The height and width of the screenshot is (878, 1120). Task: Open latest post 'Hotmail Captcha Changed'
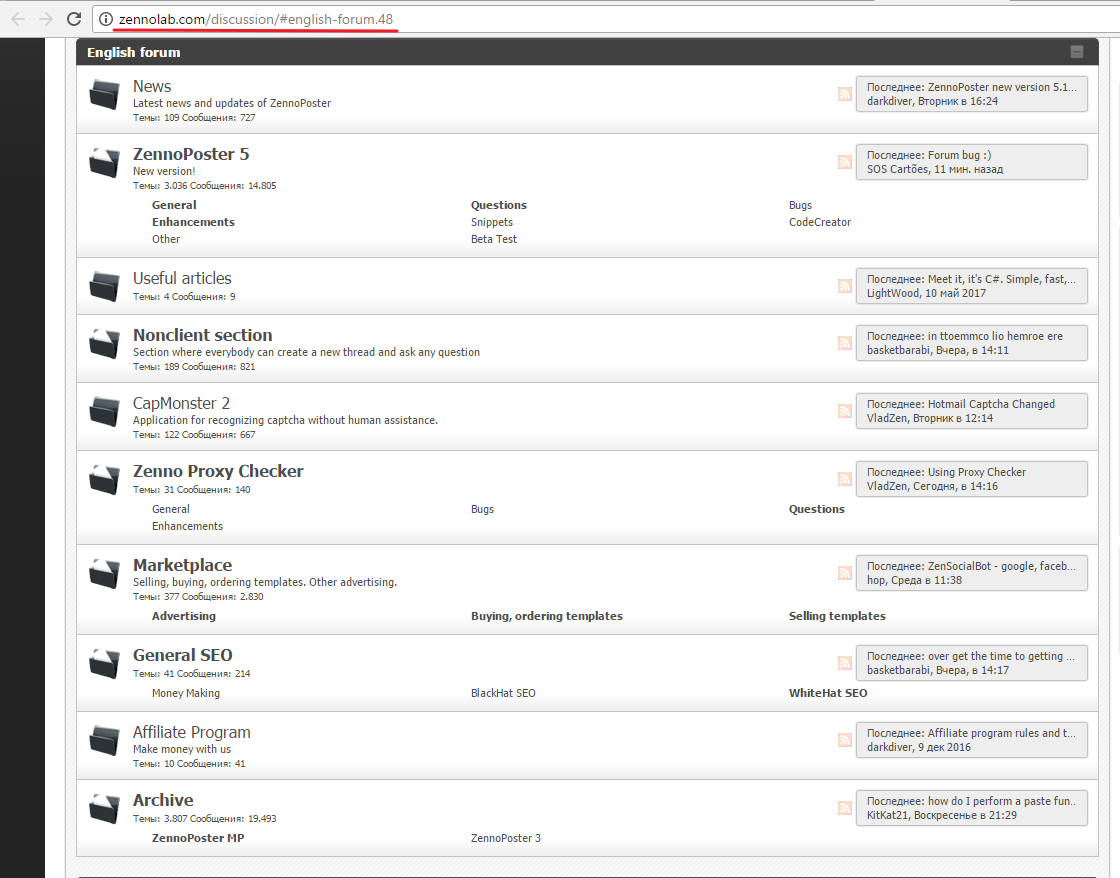pyautogui.click(x=991, y=404)
